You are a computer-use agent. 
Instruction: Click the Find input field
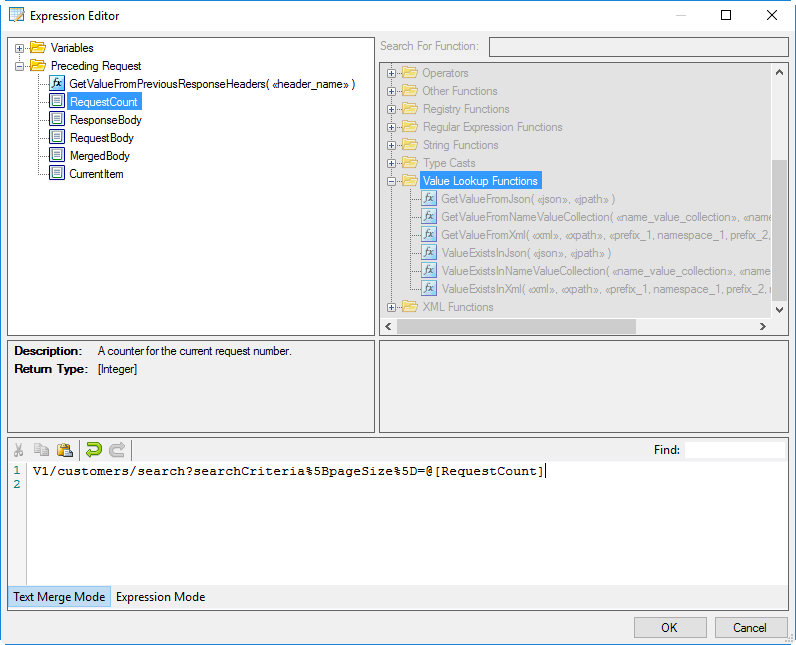click(x=735, y=450)
